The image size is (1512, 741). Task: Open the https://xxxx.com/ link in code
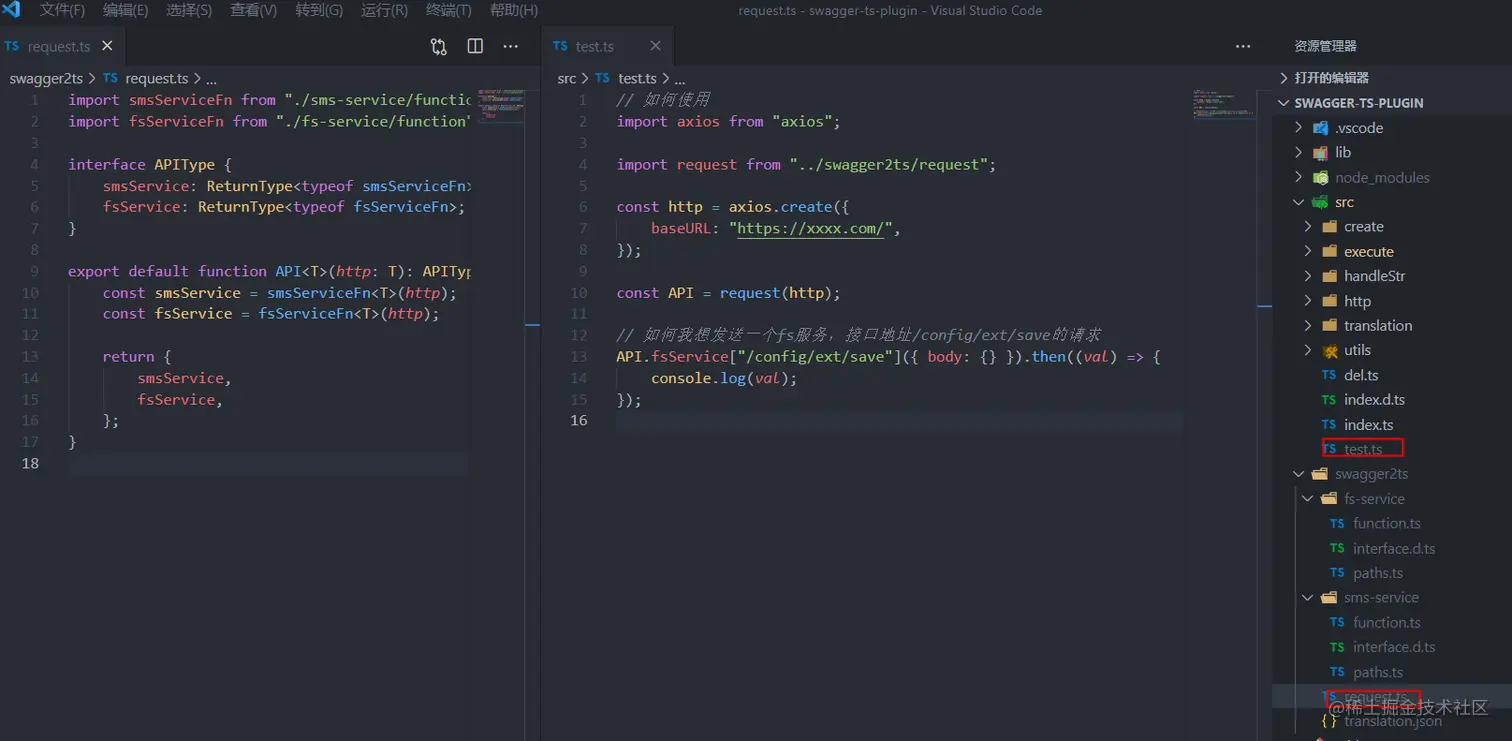point(810,229)
